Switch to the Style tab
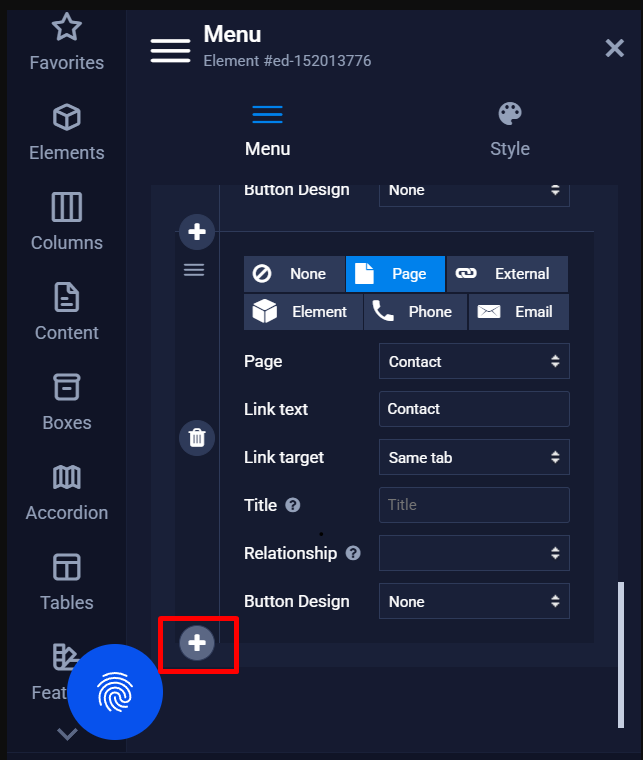Image resolution: width=643 pixels, height=760 pixels. pyautogui.click(x=510, y=129)
